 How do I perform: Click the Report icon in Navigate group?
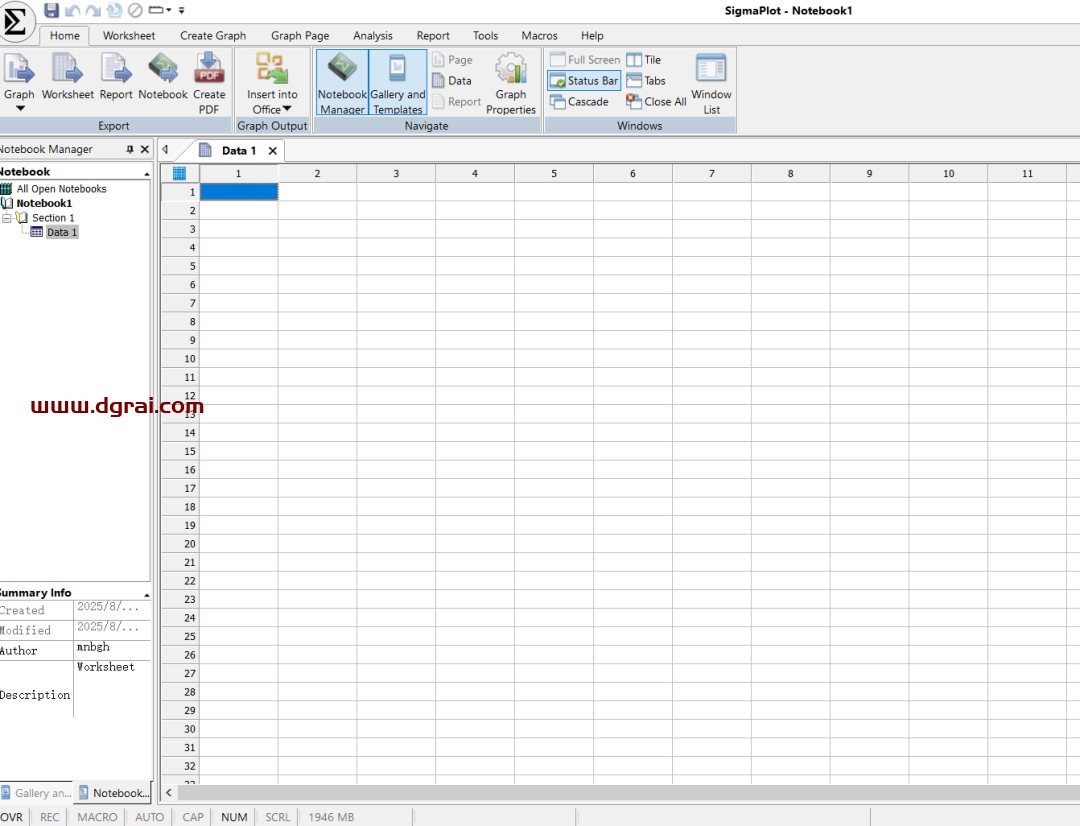tap(438, 102)
